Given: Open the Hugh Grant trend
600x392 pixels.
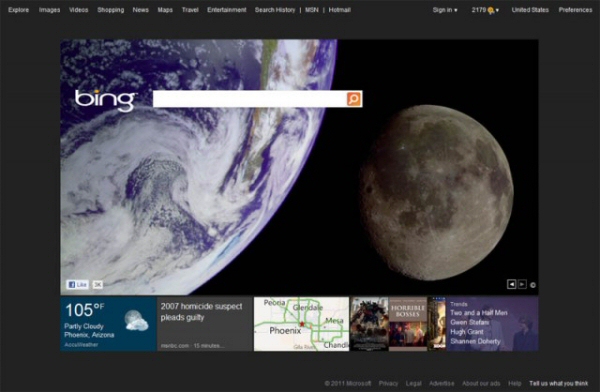Looking at the screenshot, I should click(467, 332).
